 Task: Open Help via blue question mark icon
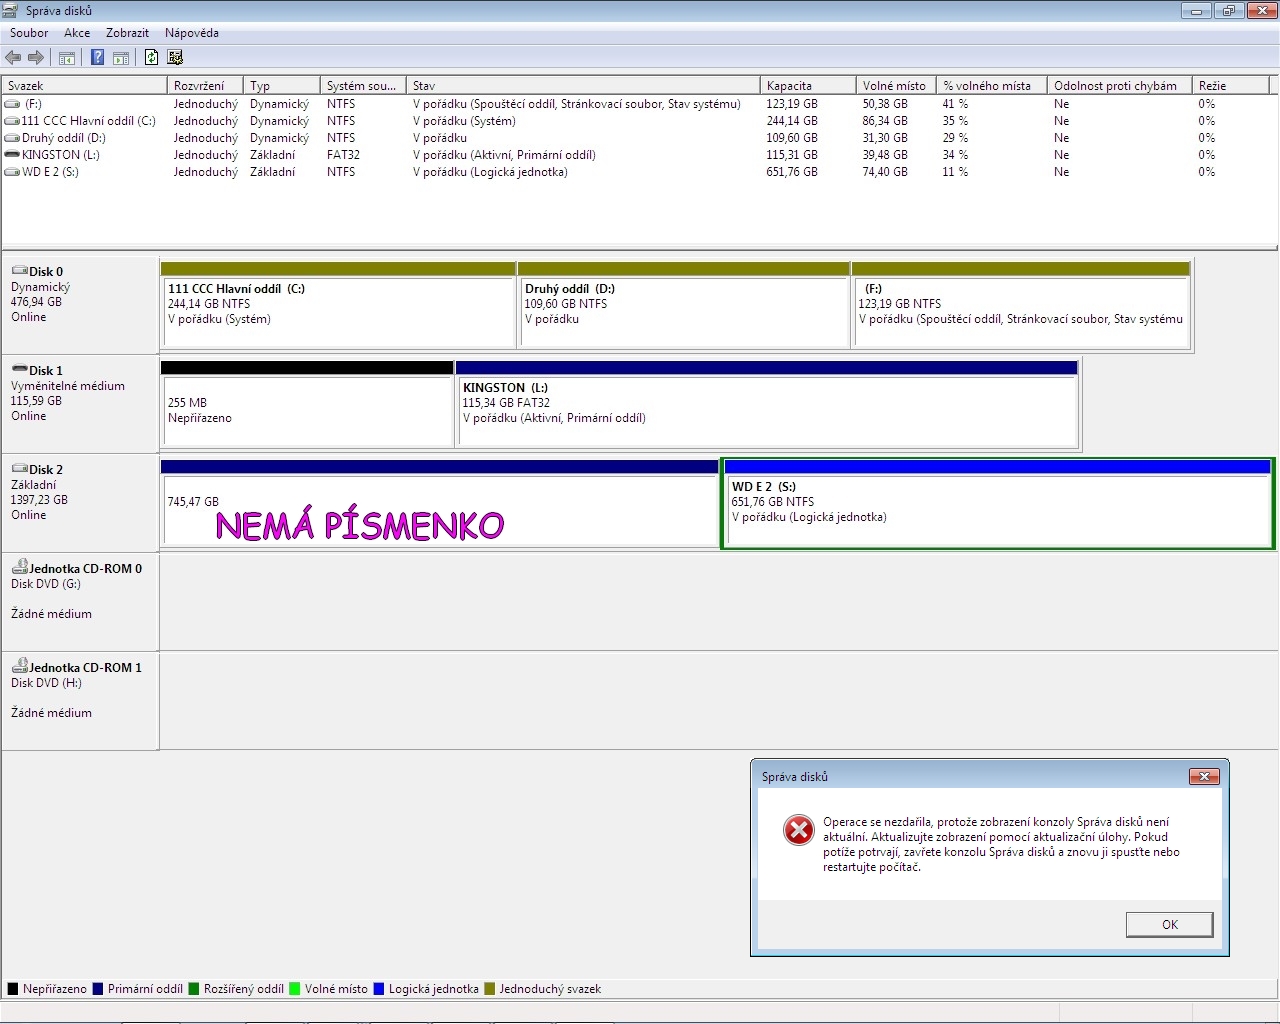pyautogui.click(x=97, y=58)
